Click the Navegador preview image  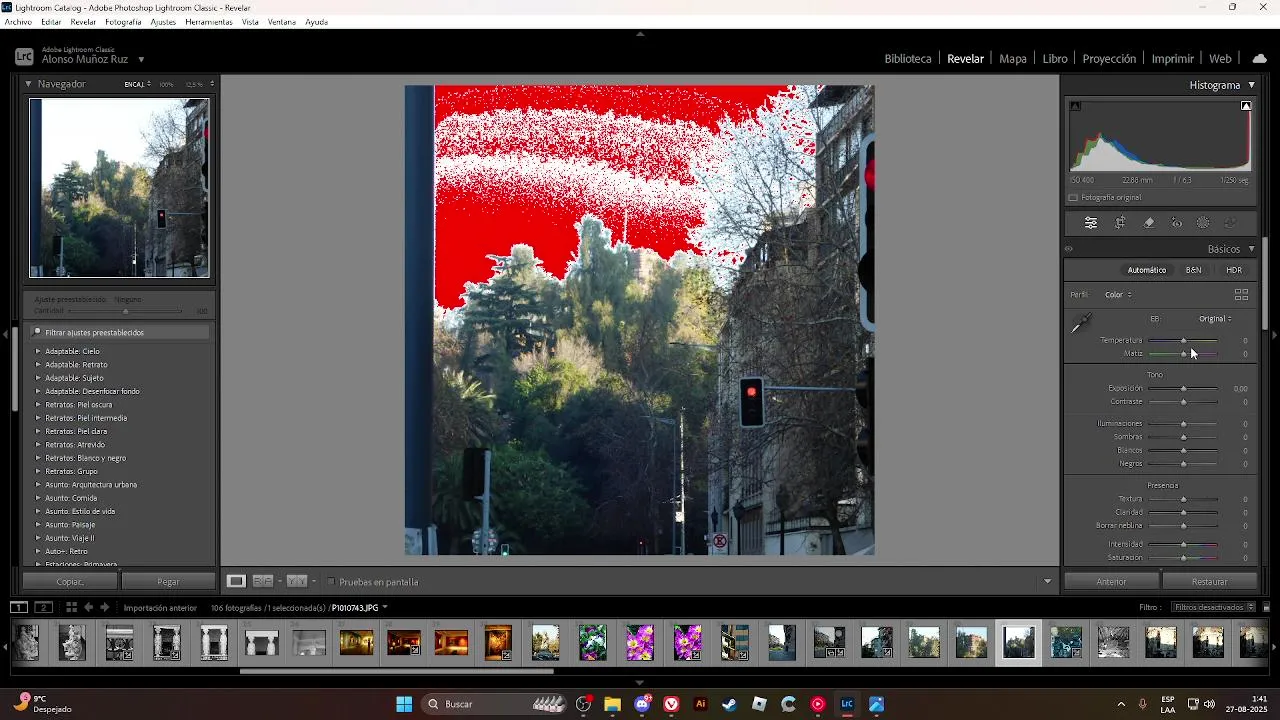click(119, 188)
